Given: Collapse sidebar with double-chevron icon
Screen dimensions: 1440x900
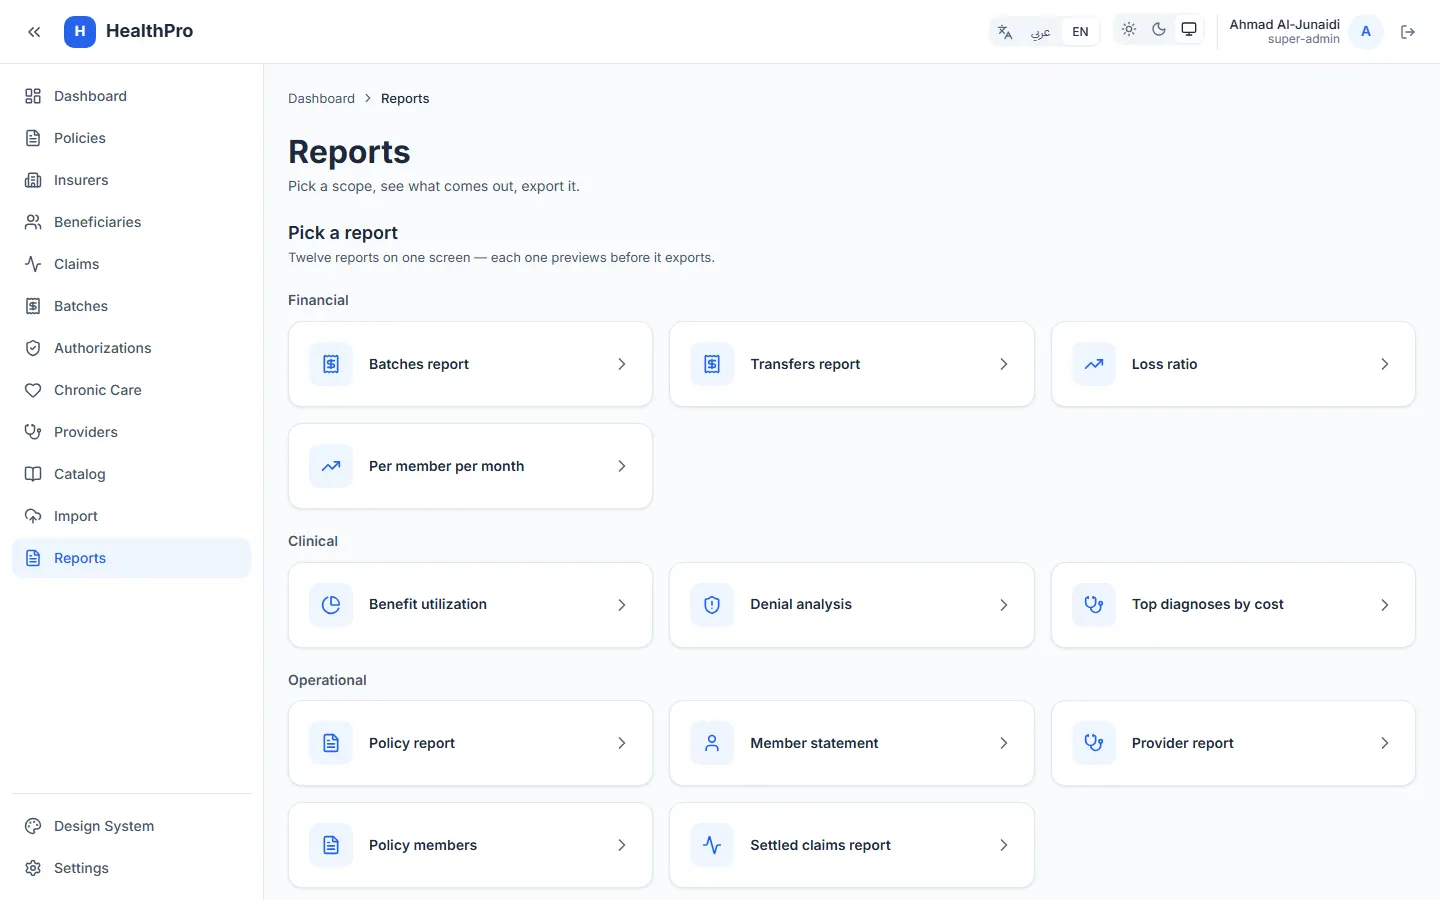Looking at the screenshot, I should [34, 32].
